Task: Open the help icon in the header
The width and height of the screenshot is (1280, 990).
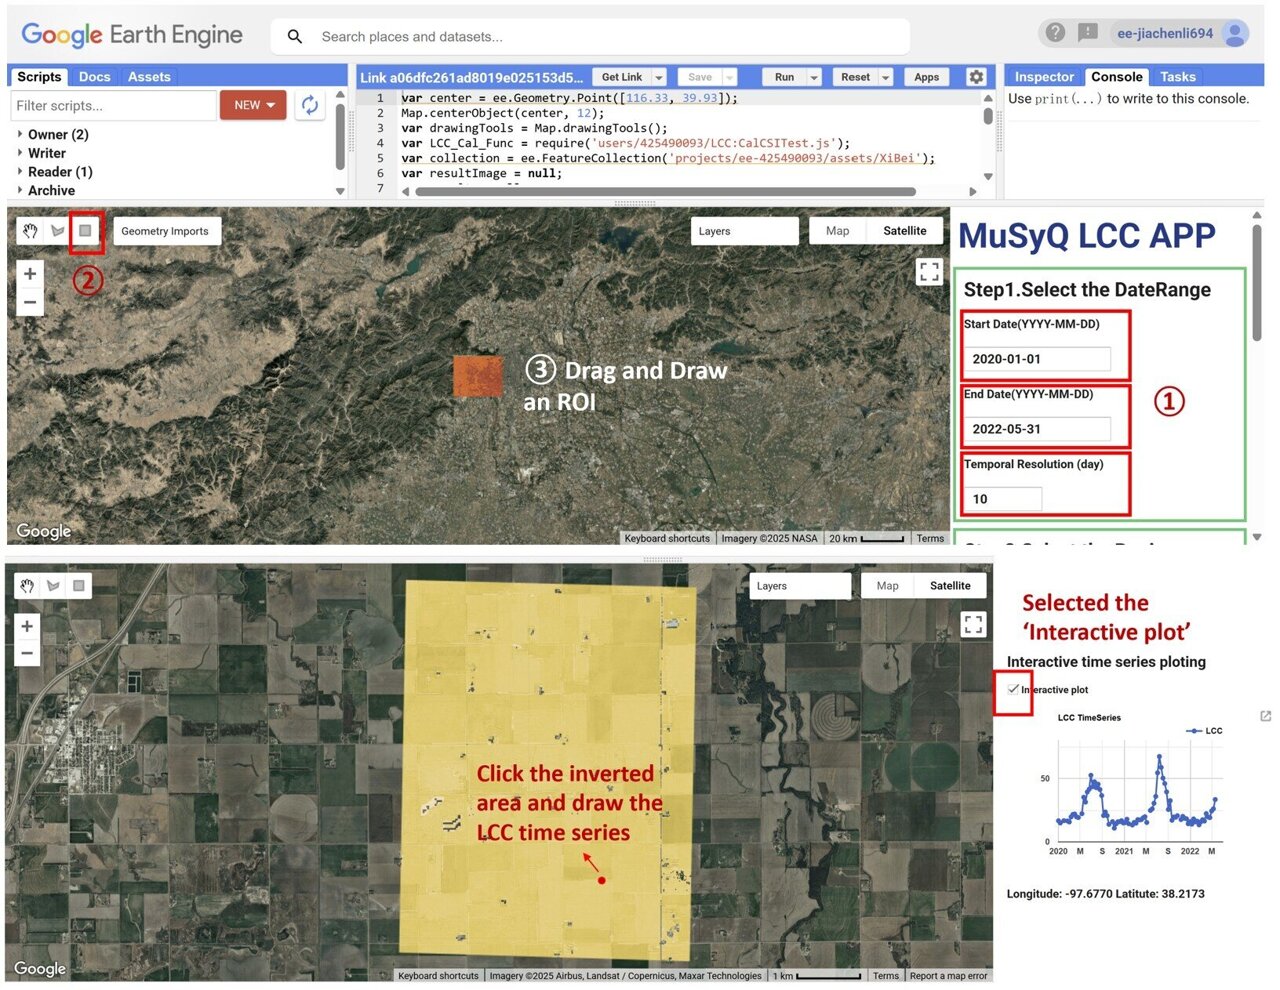Action: [x=1055, y=31]
